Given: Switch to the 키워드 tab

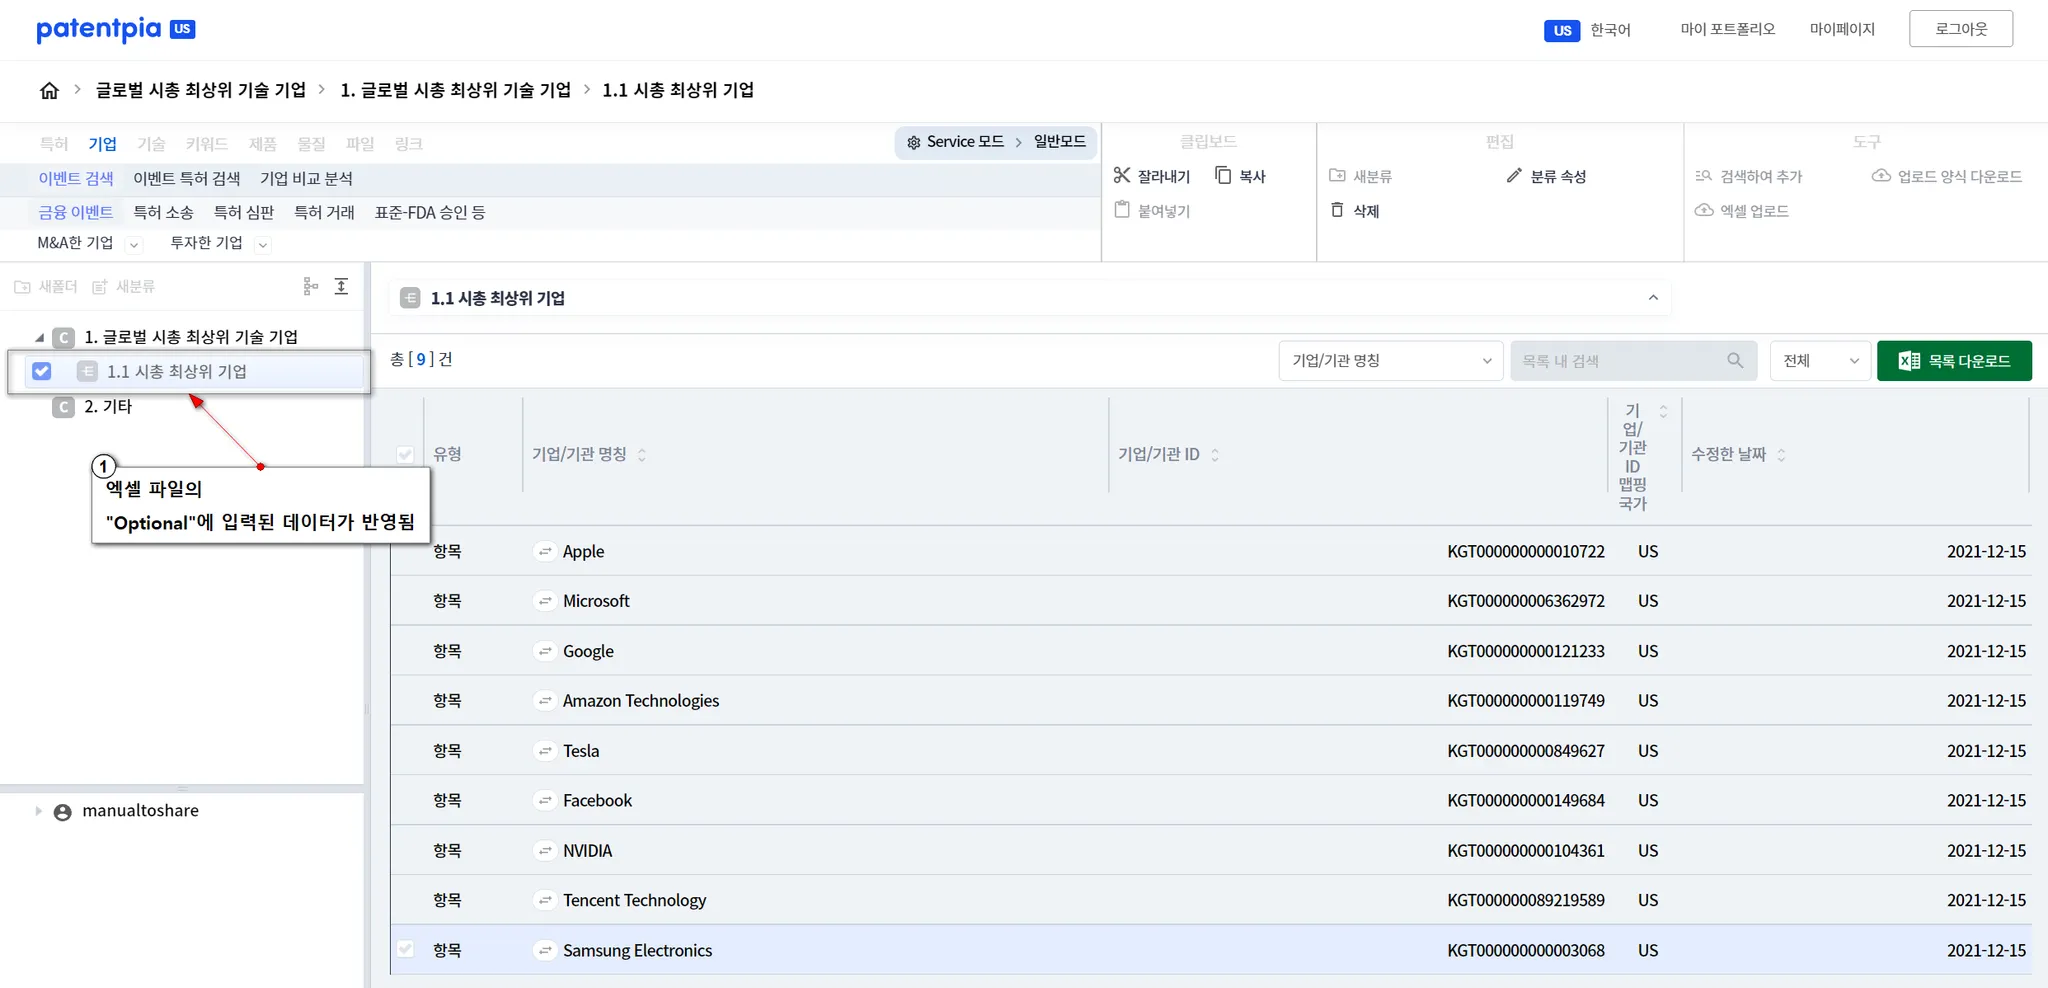Looking at the screenshot, I should (x=207, y=144).
